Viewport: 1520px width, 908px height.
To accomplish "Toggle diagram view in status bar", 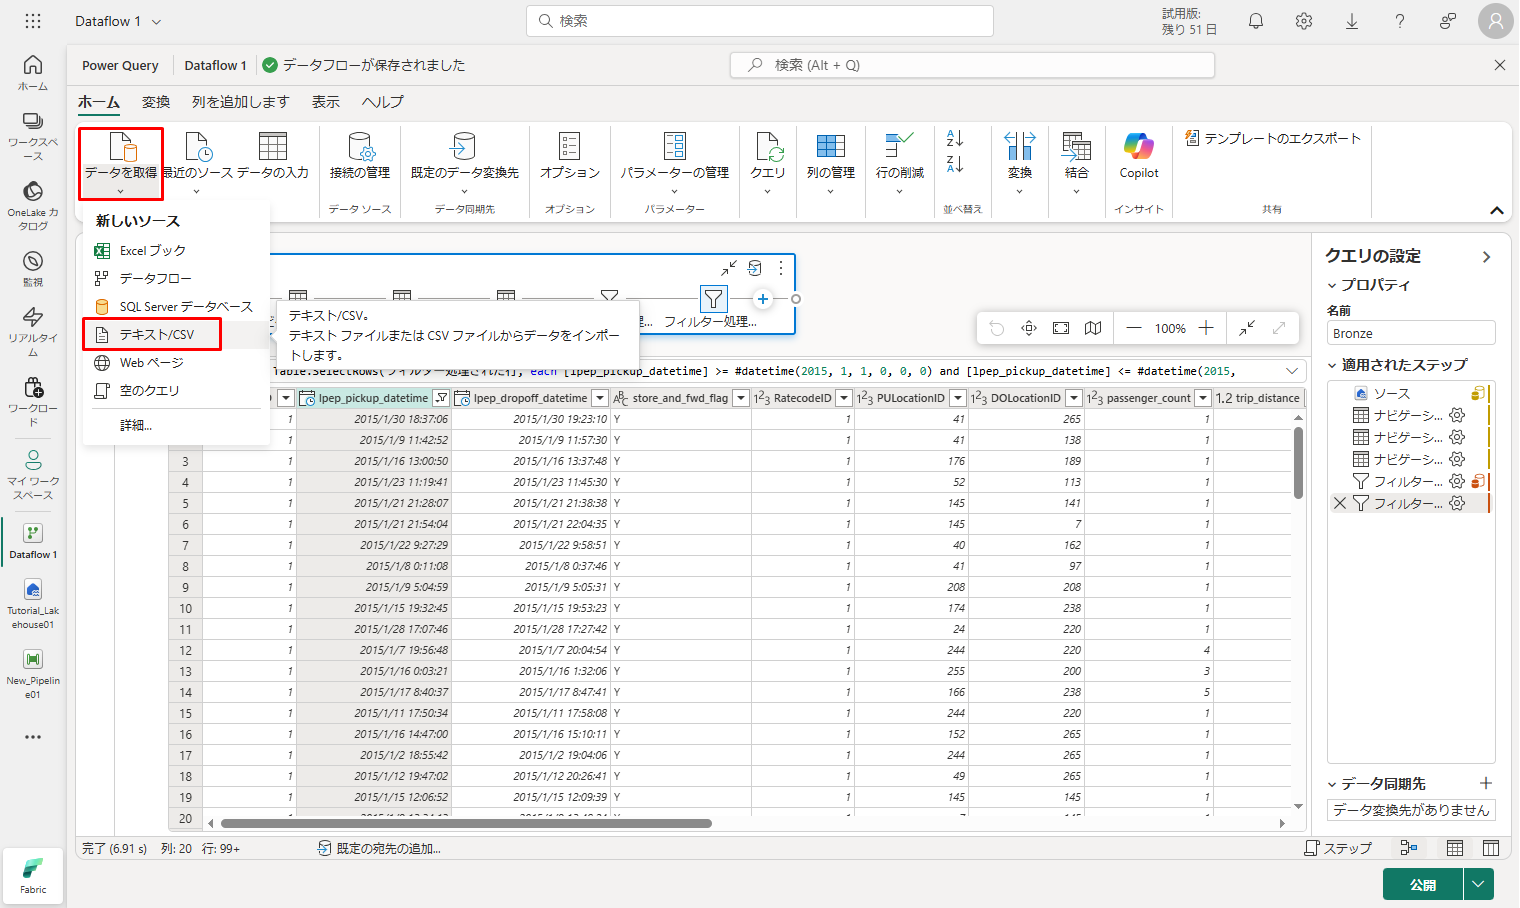I will point(1409,848).
